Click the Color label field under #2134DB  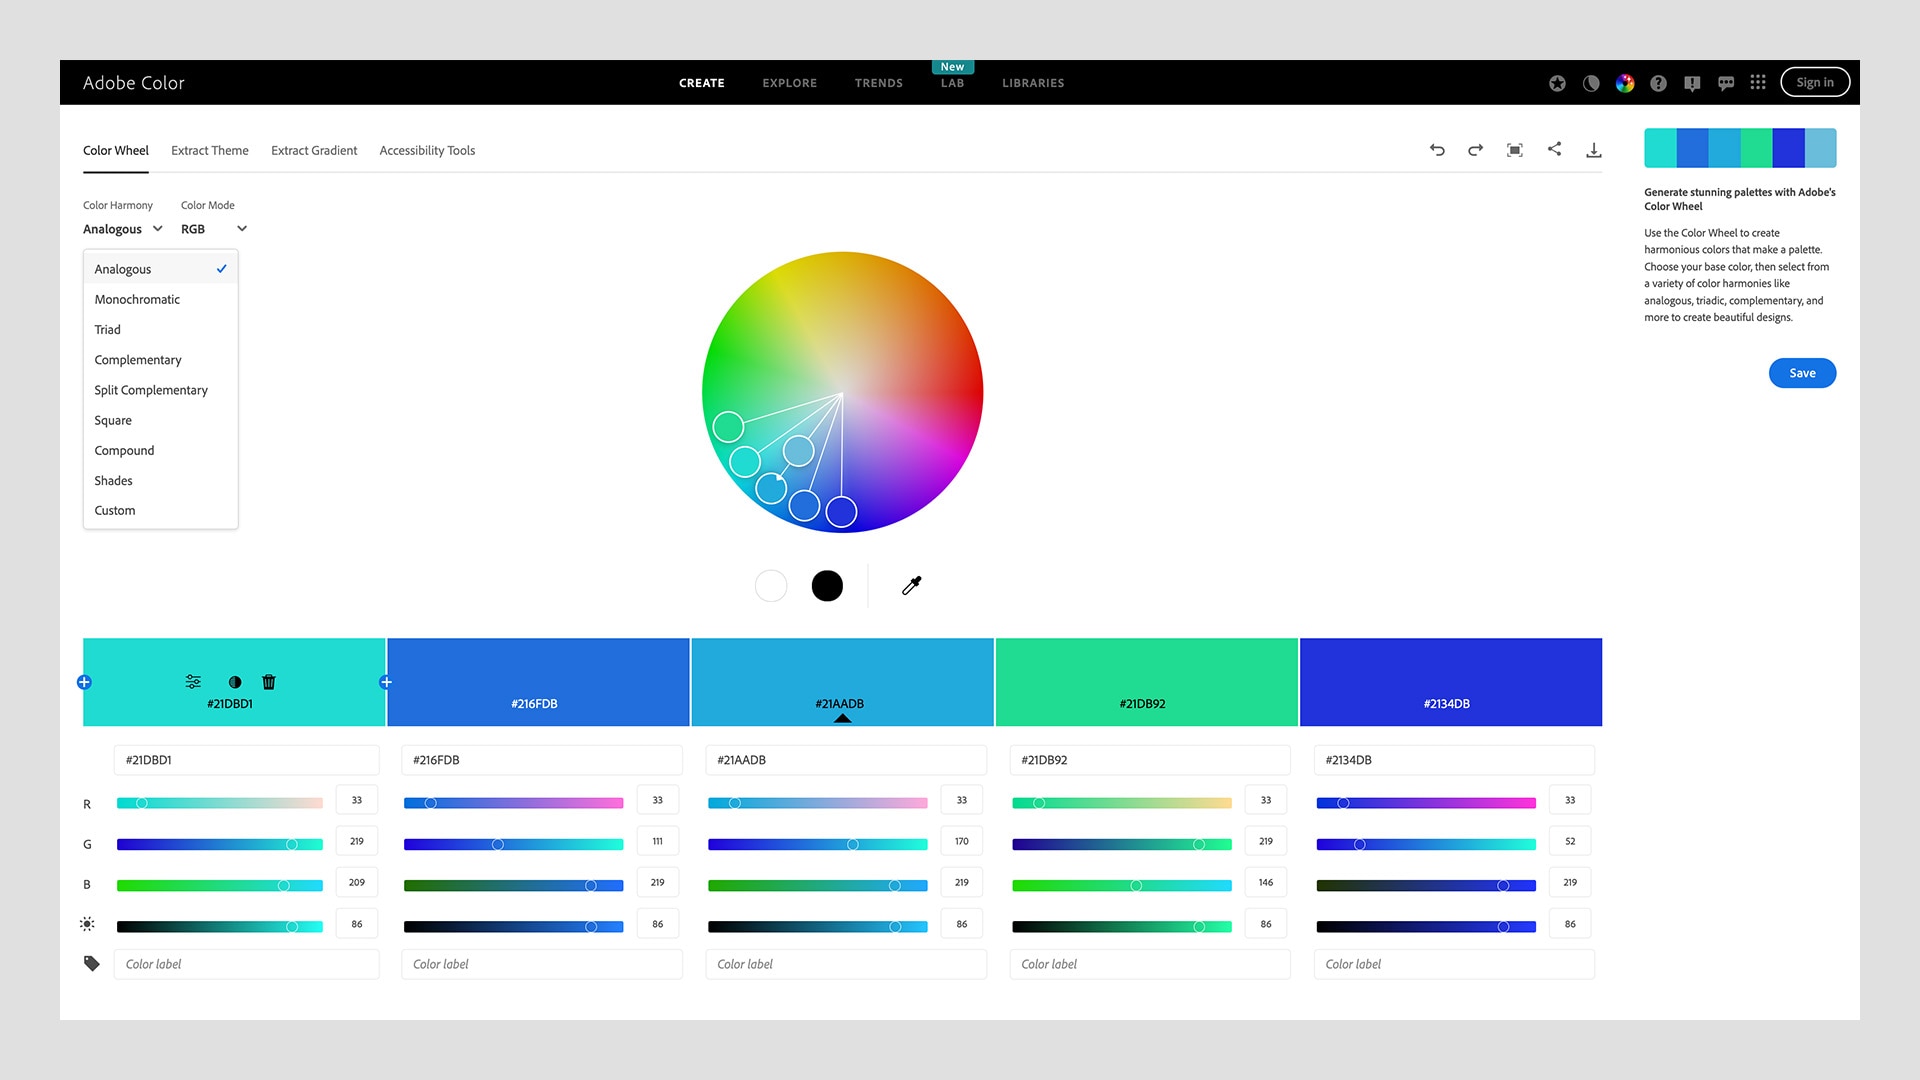[1453, 963]
